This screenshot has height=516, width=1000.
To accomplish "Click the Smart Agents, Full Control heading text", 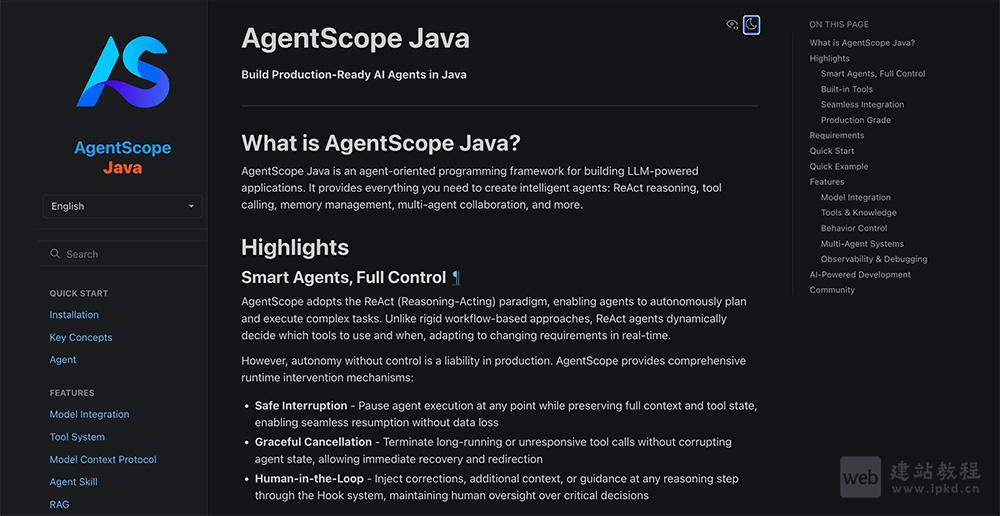I will pyautogui.click(x=343, y=277).
